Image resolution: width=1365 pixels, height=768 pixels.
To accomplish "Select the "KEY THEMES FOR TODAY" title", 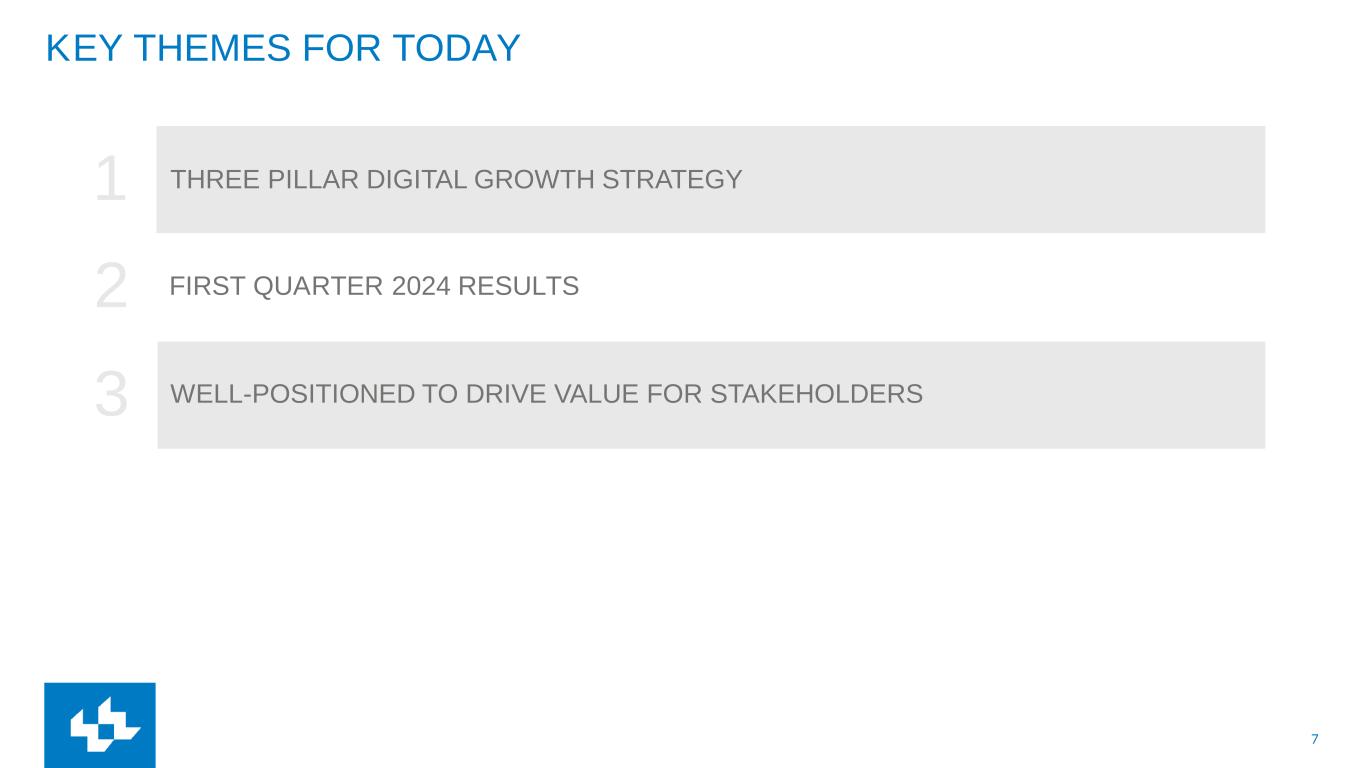I will coord(283,48).
